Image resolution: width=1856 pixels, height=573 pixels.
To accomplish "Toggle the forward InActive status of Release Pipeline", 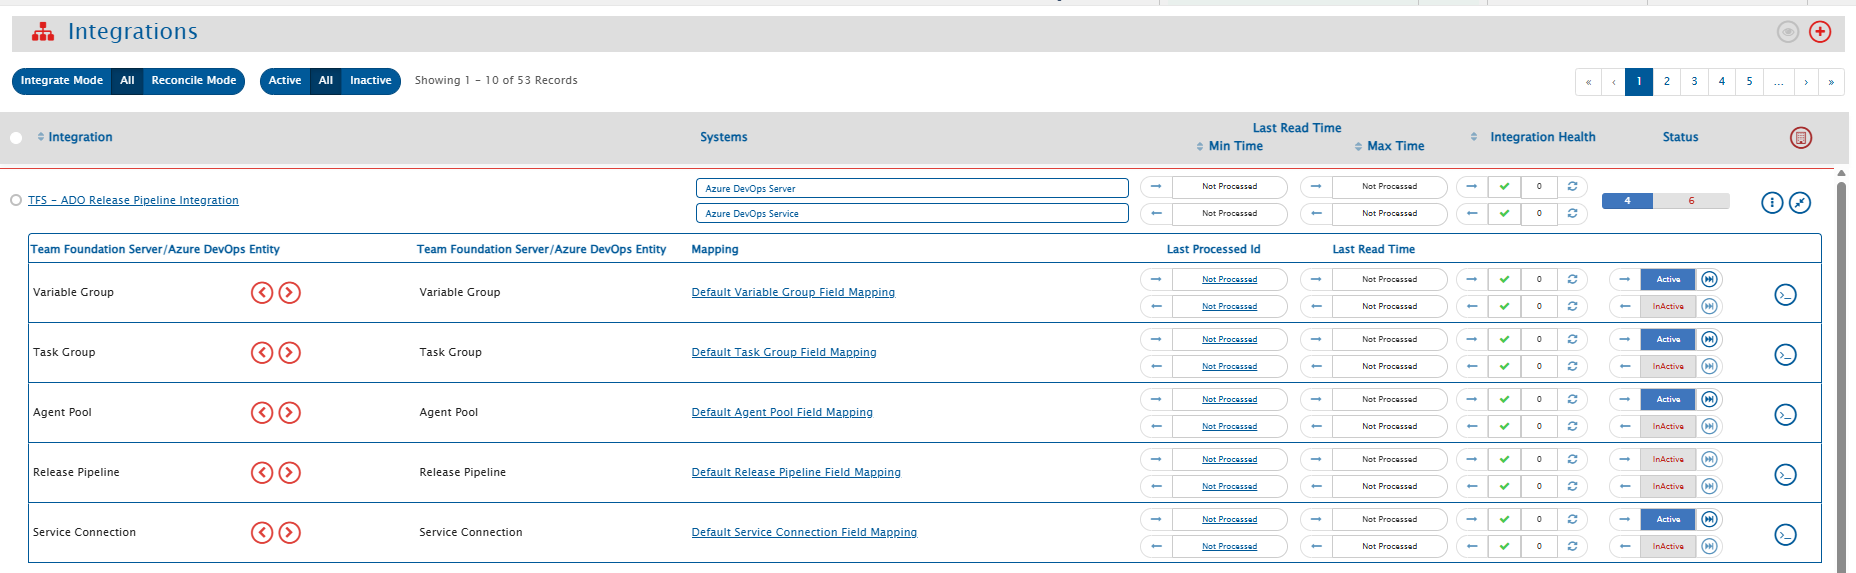I will click(1667, 460).
